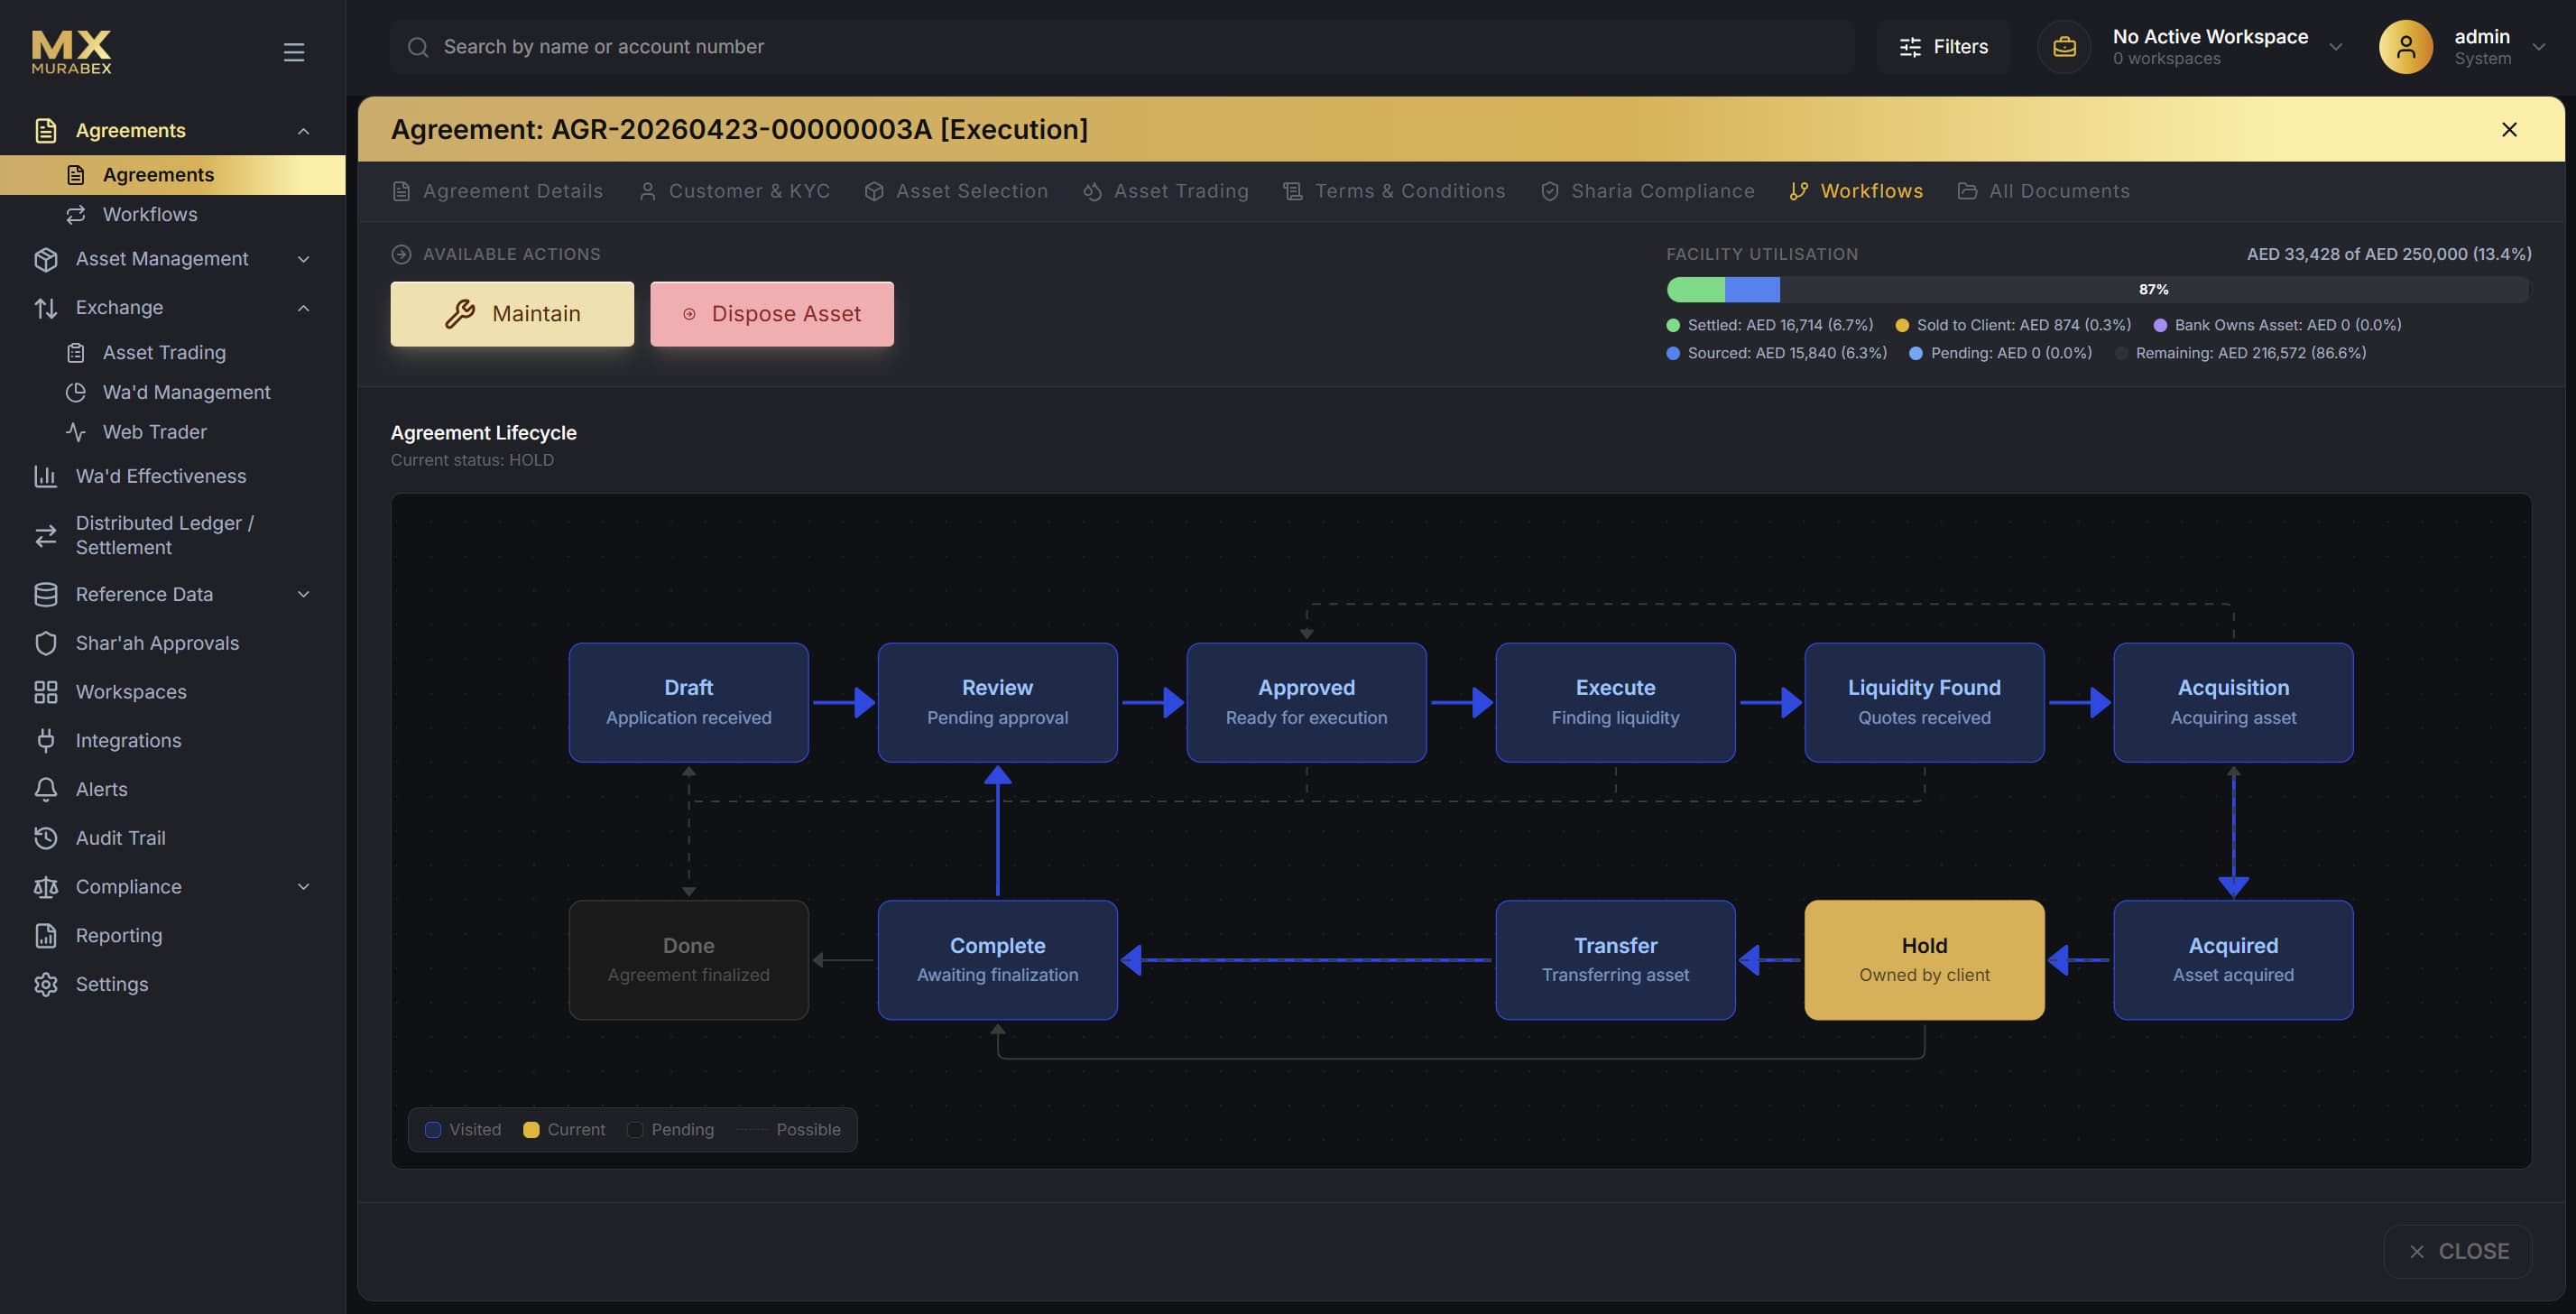Viewport: 2576px width, 1314px height.
Task: Open the Filters button
Action: pyautogui.click(x=1943, y=47)
